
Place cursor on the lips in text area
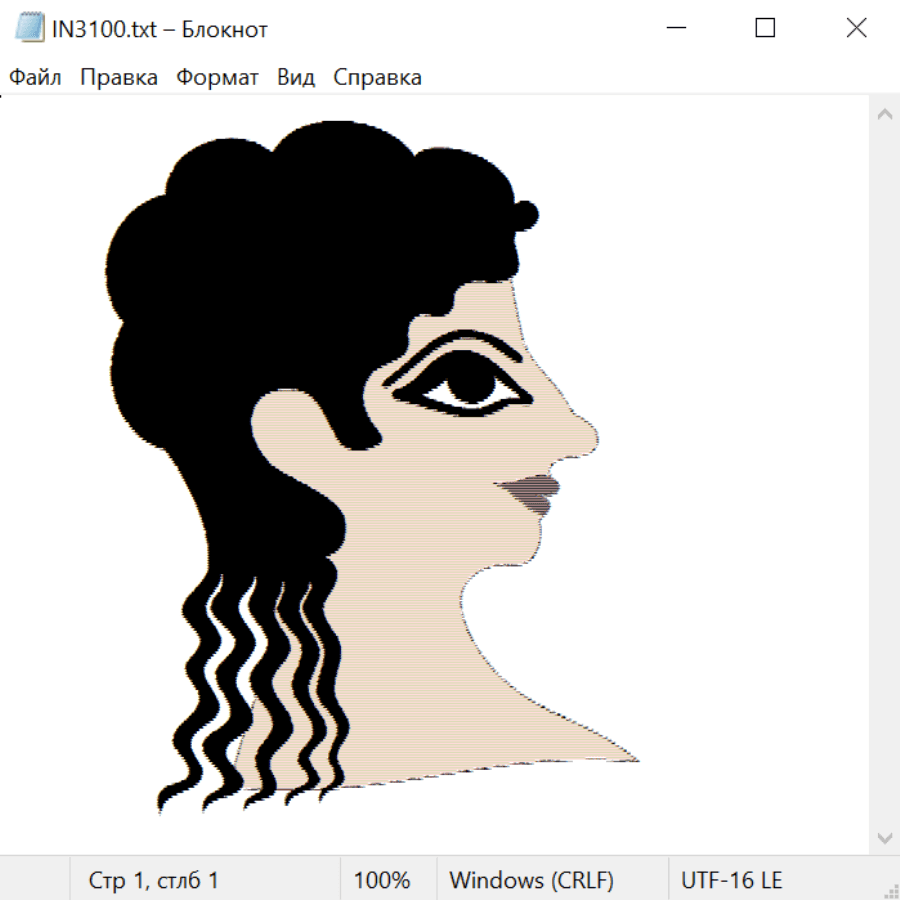pyautogui.click(x=532, y=492)
